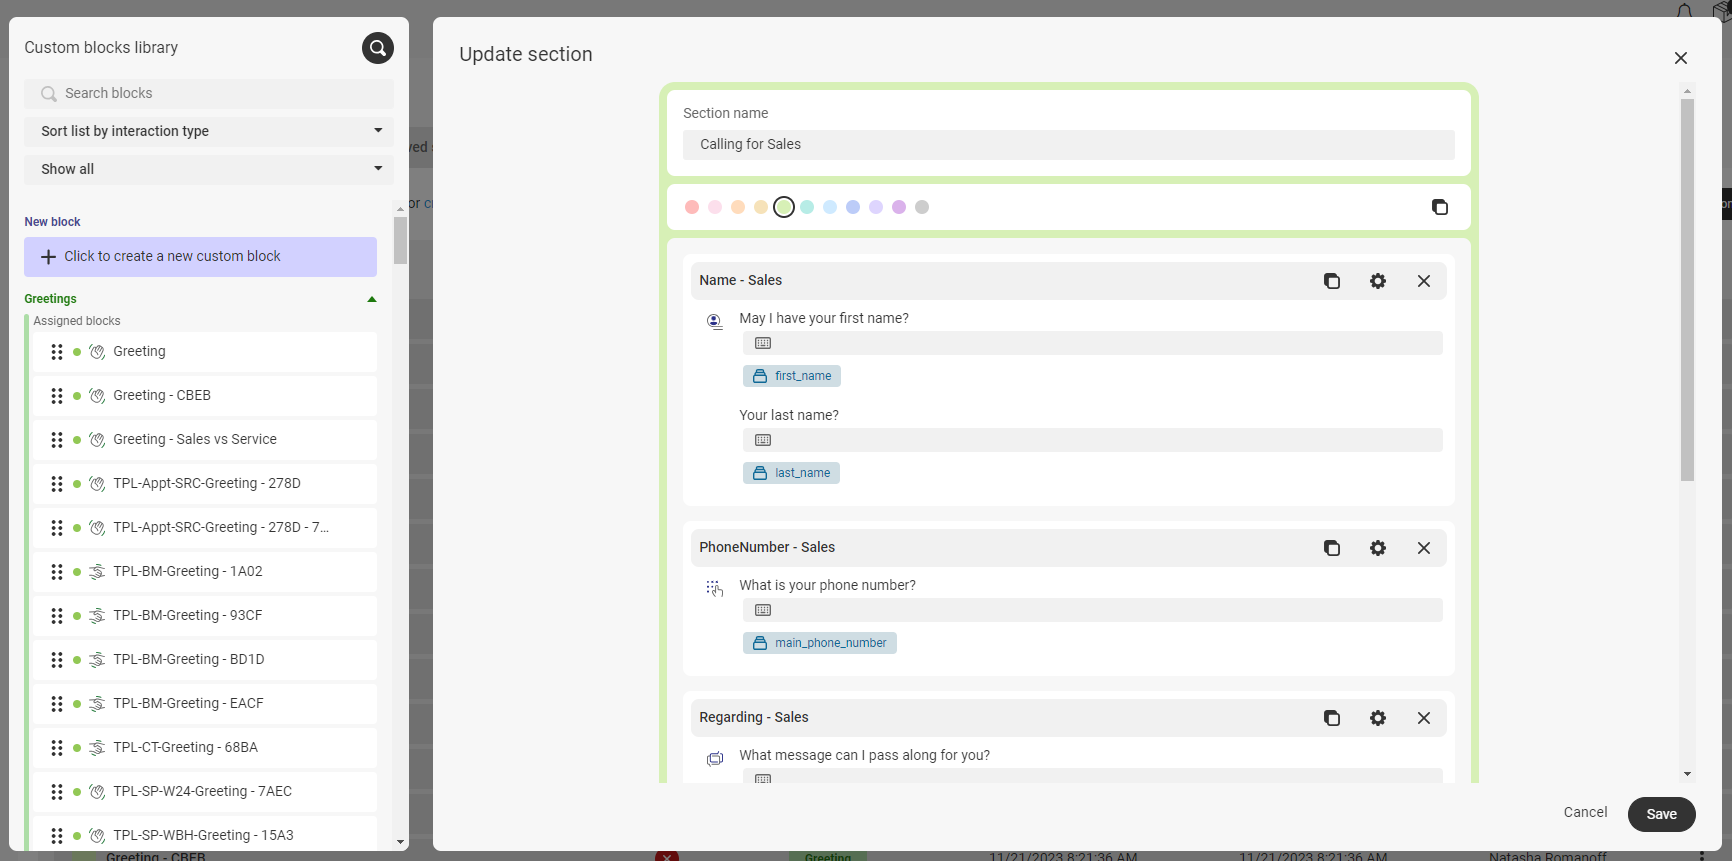Click keyboard icon under first name question
The width and height of the screenshot is (1732, 861).
coord(763,343)
